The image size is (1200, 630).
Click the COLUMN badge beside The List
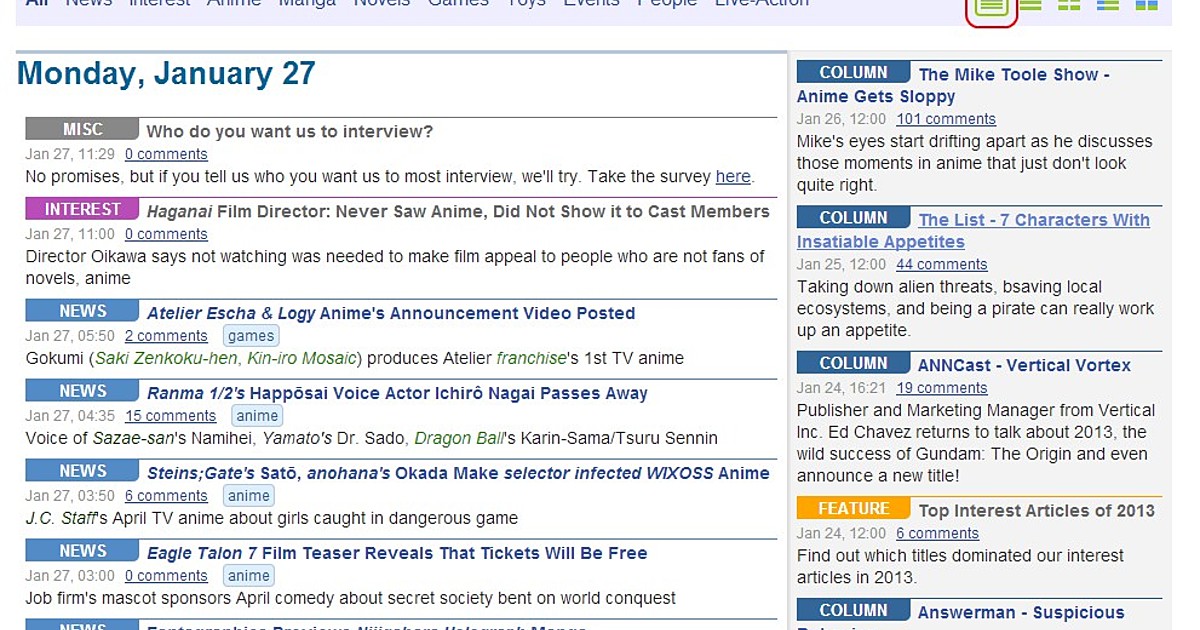coord(853,218)
